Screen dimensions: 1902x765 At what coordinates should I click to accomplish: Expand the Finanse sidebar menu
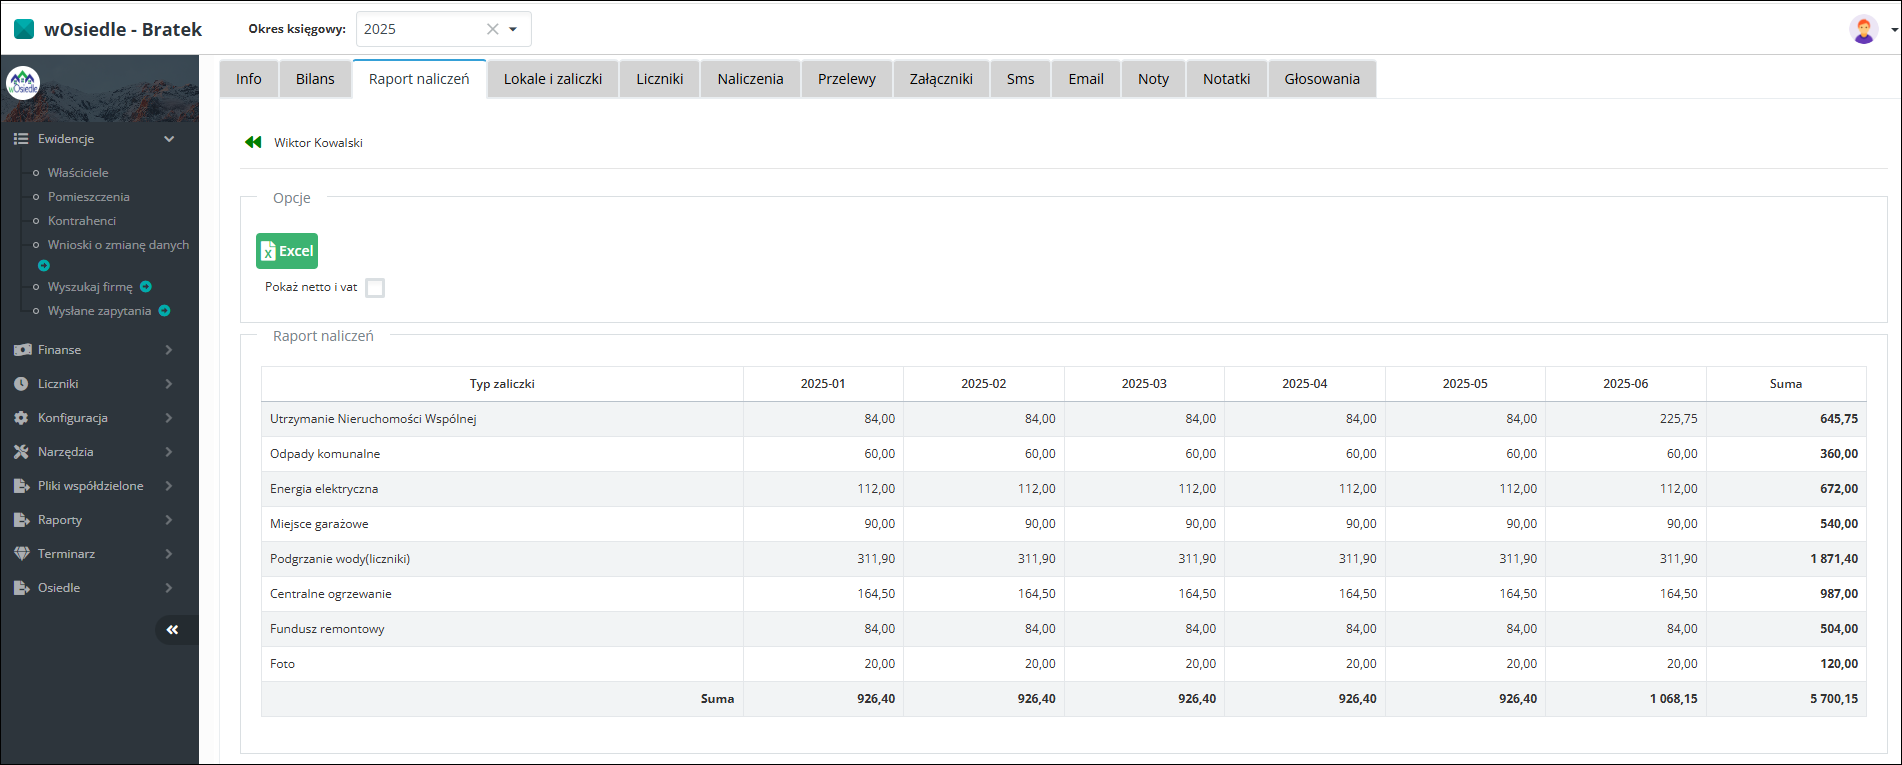point(95,350)
